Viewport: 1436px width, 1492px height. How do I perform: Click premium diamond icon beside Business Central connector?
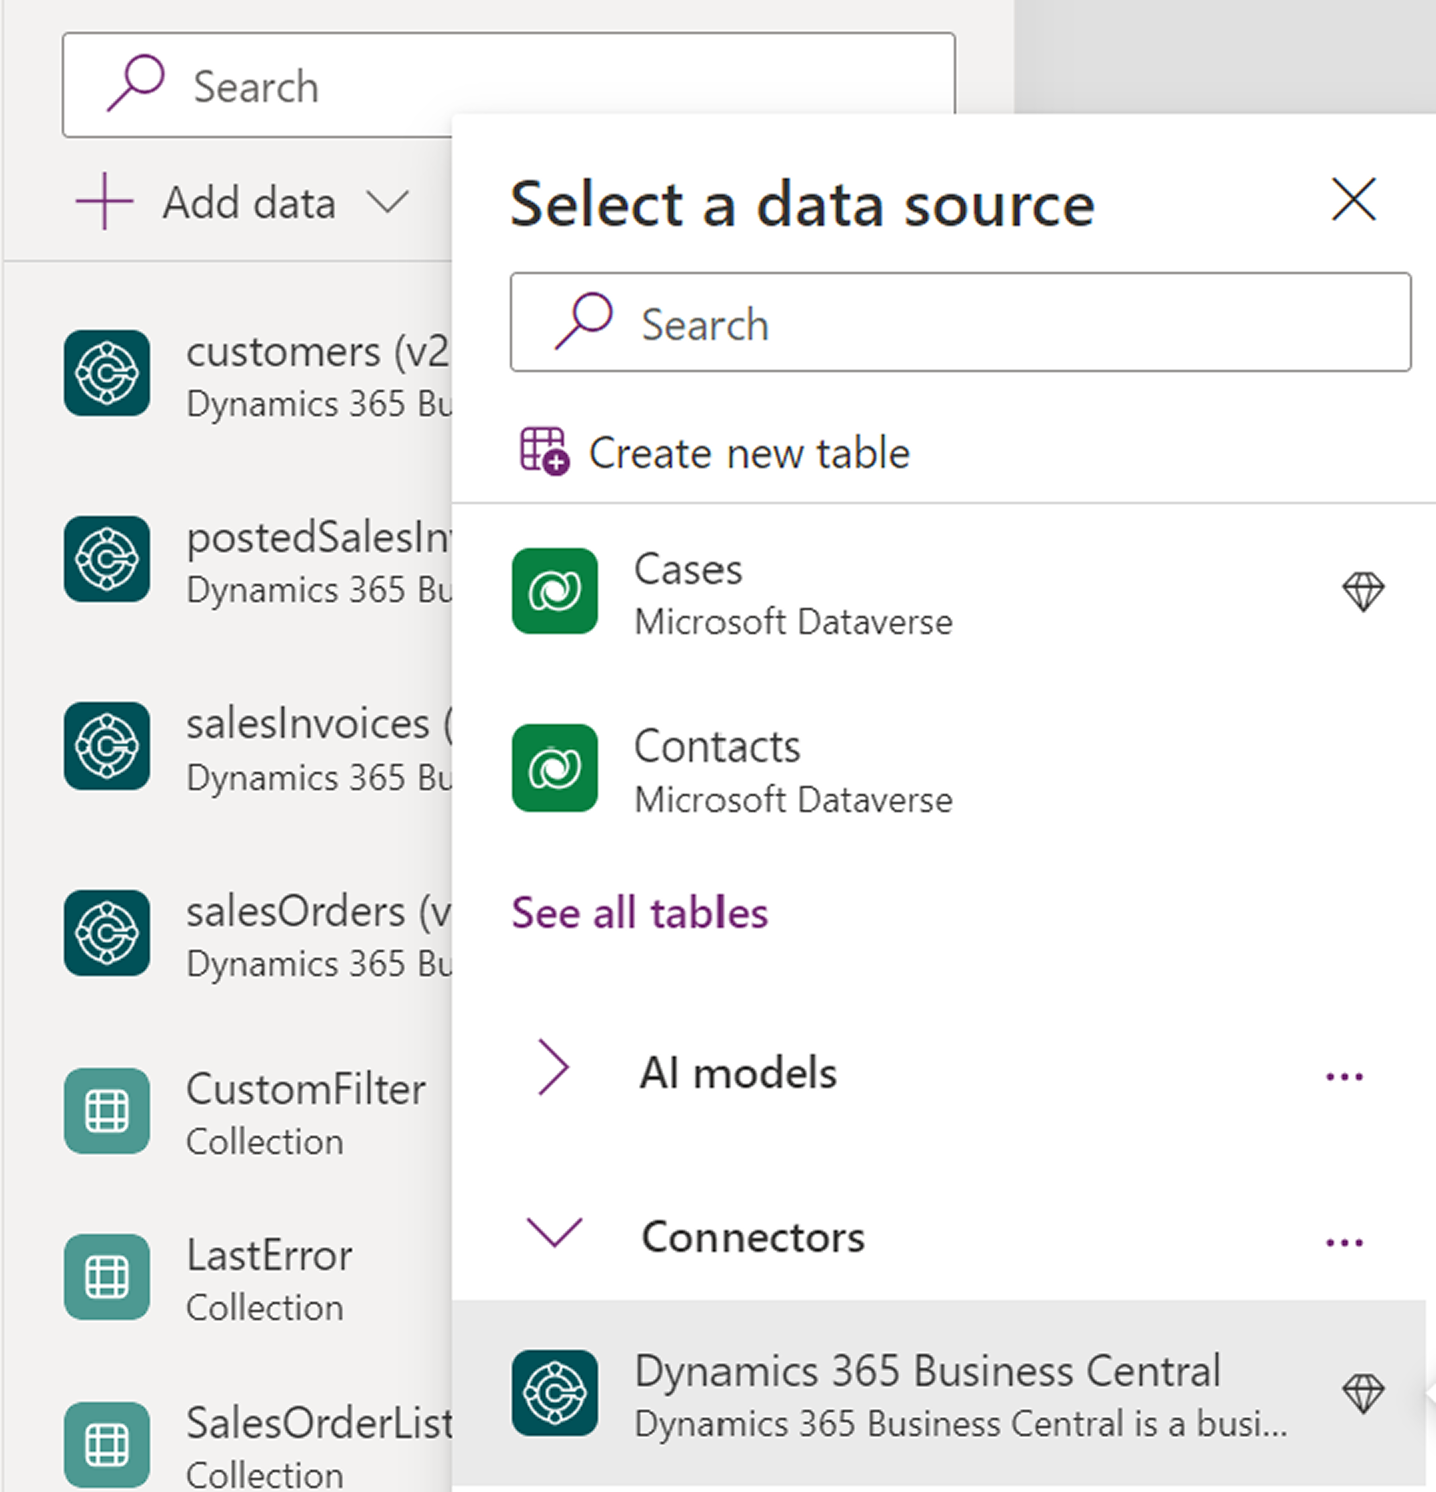(x=1362, y=1393)
